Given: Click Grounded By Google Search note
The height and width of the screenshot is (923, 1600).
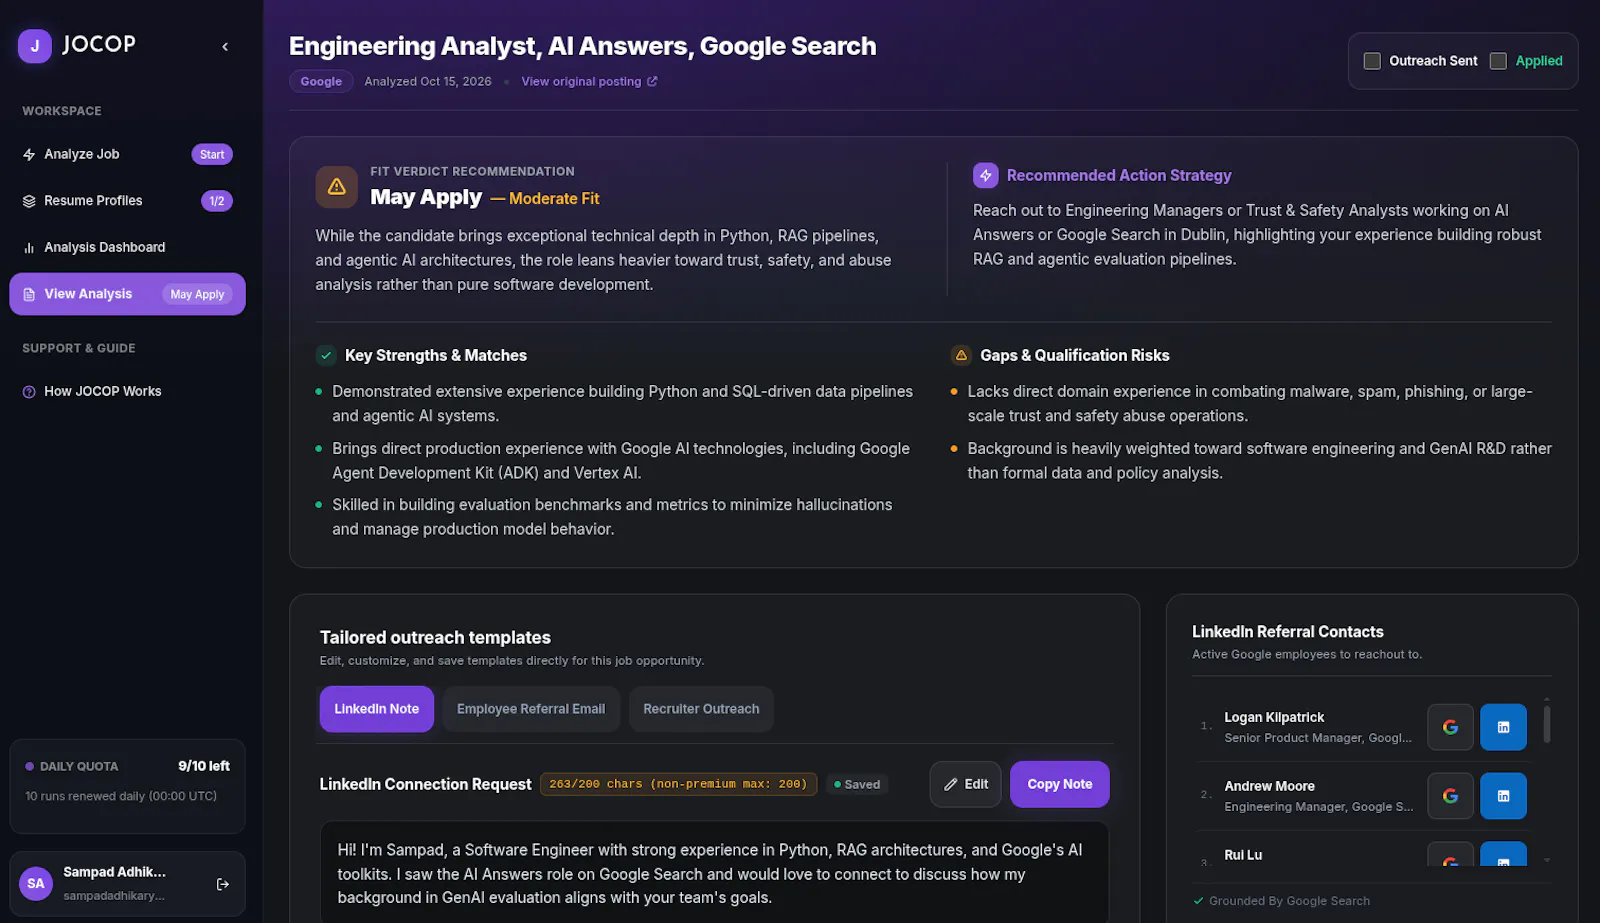Looking at the screenshot, I should pos(1282,901).
